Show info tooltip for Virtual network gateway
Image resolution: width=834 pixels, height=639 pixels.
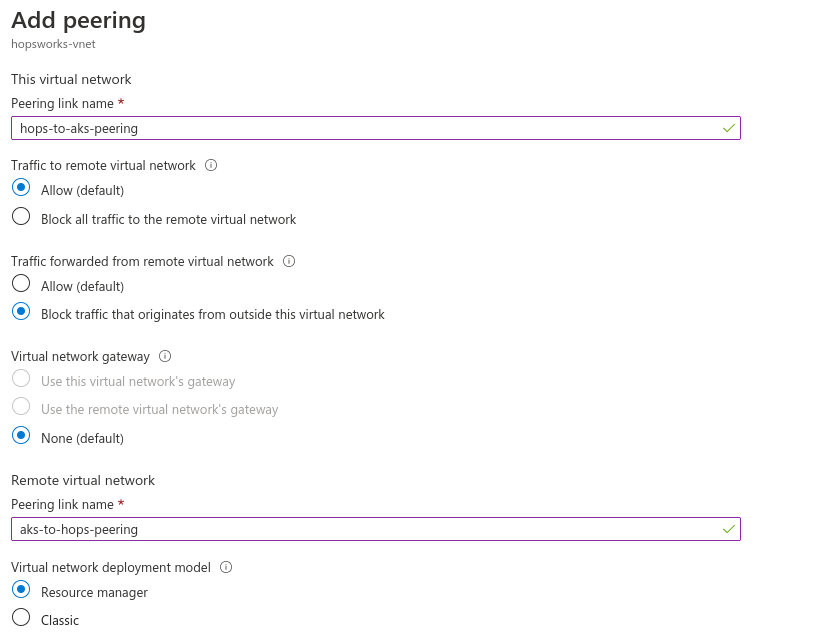coord(165,356)
